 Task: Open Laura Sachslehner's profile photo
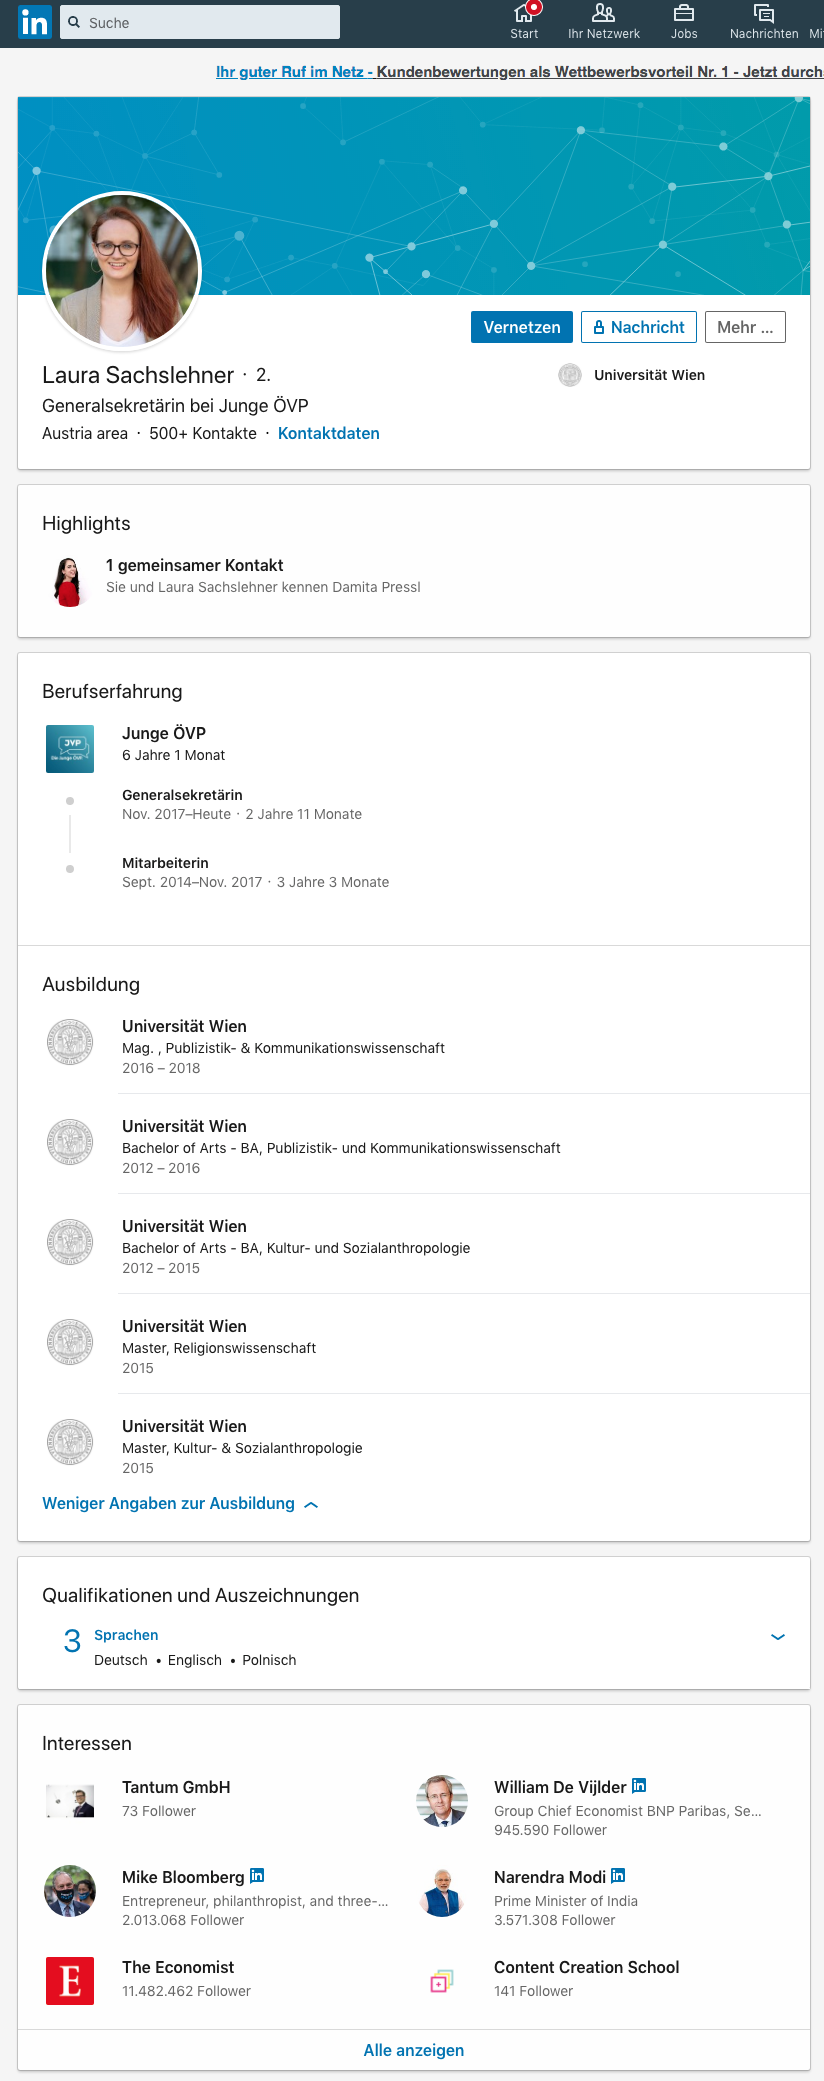click(x=122, y=270)
